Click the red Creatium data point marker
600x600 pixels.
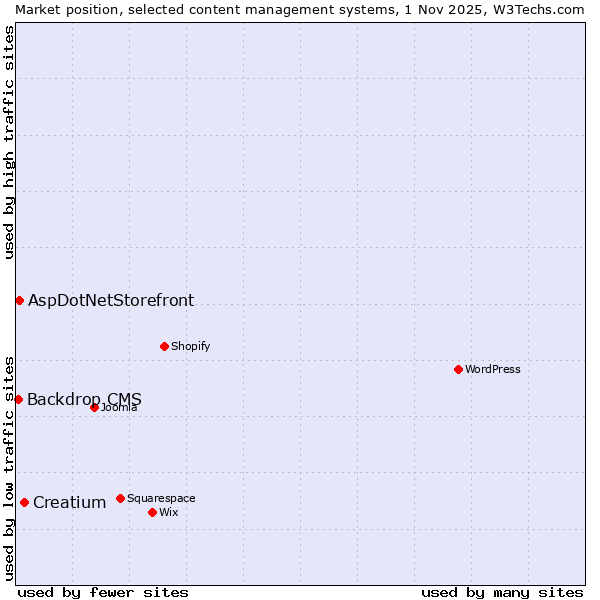[x=24, y=502]
